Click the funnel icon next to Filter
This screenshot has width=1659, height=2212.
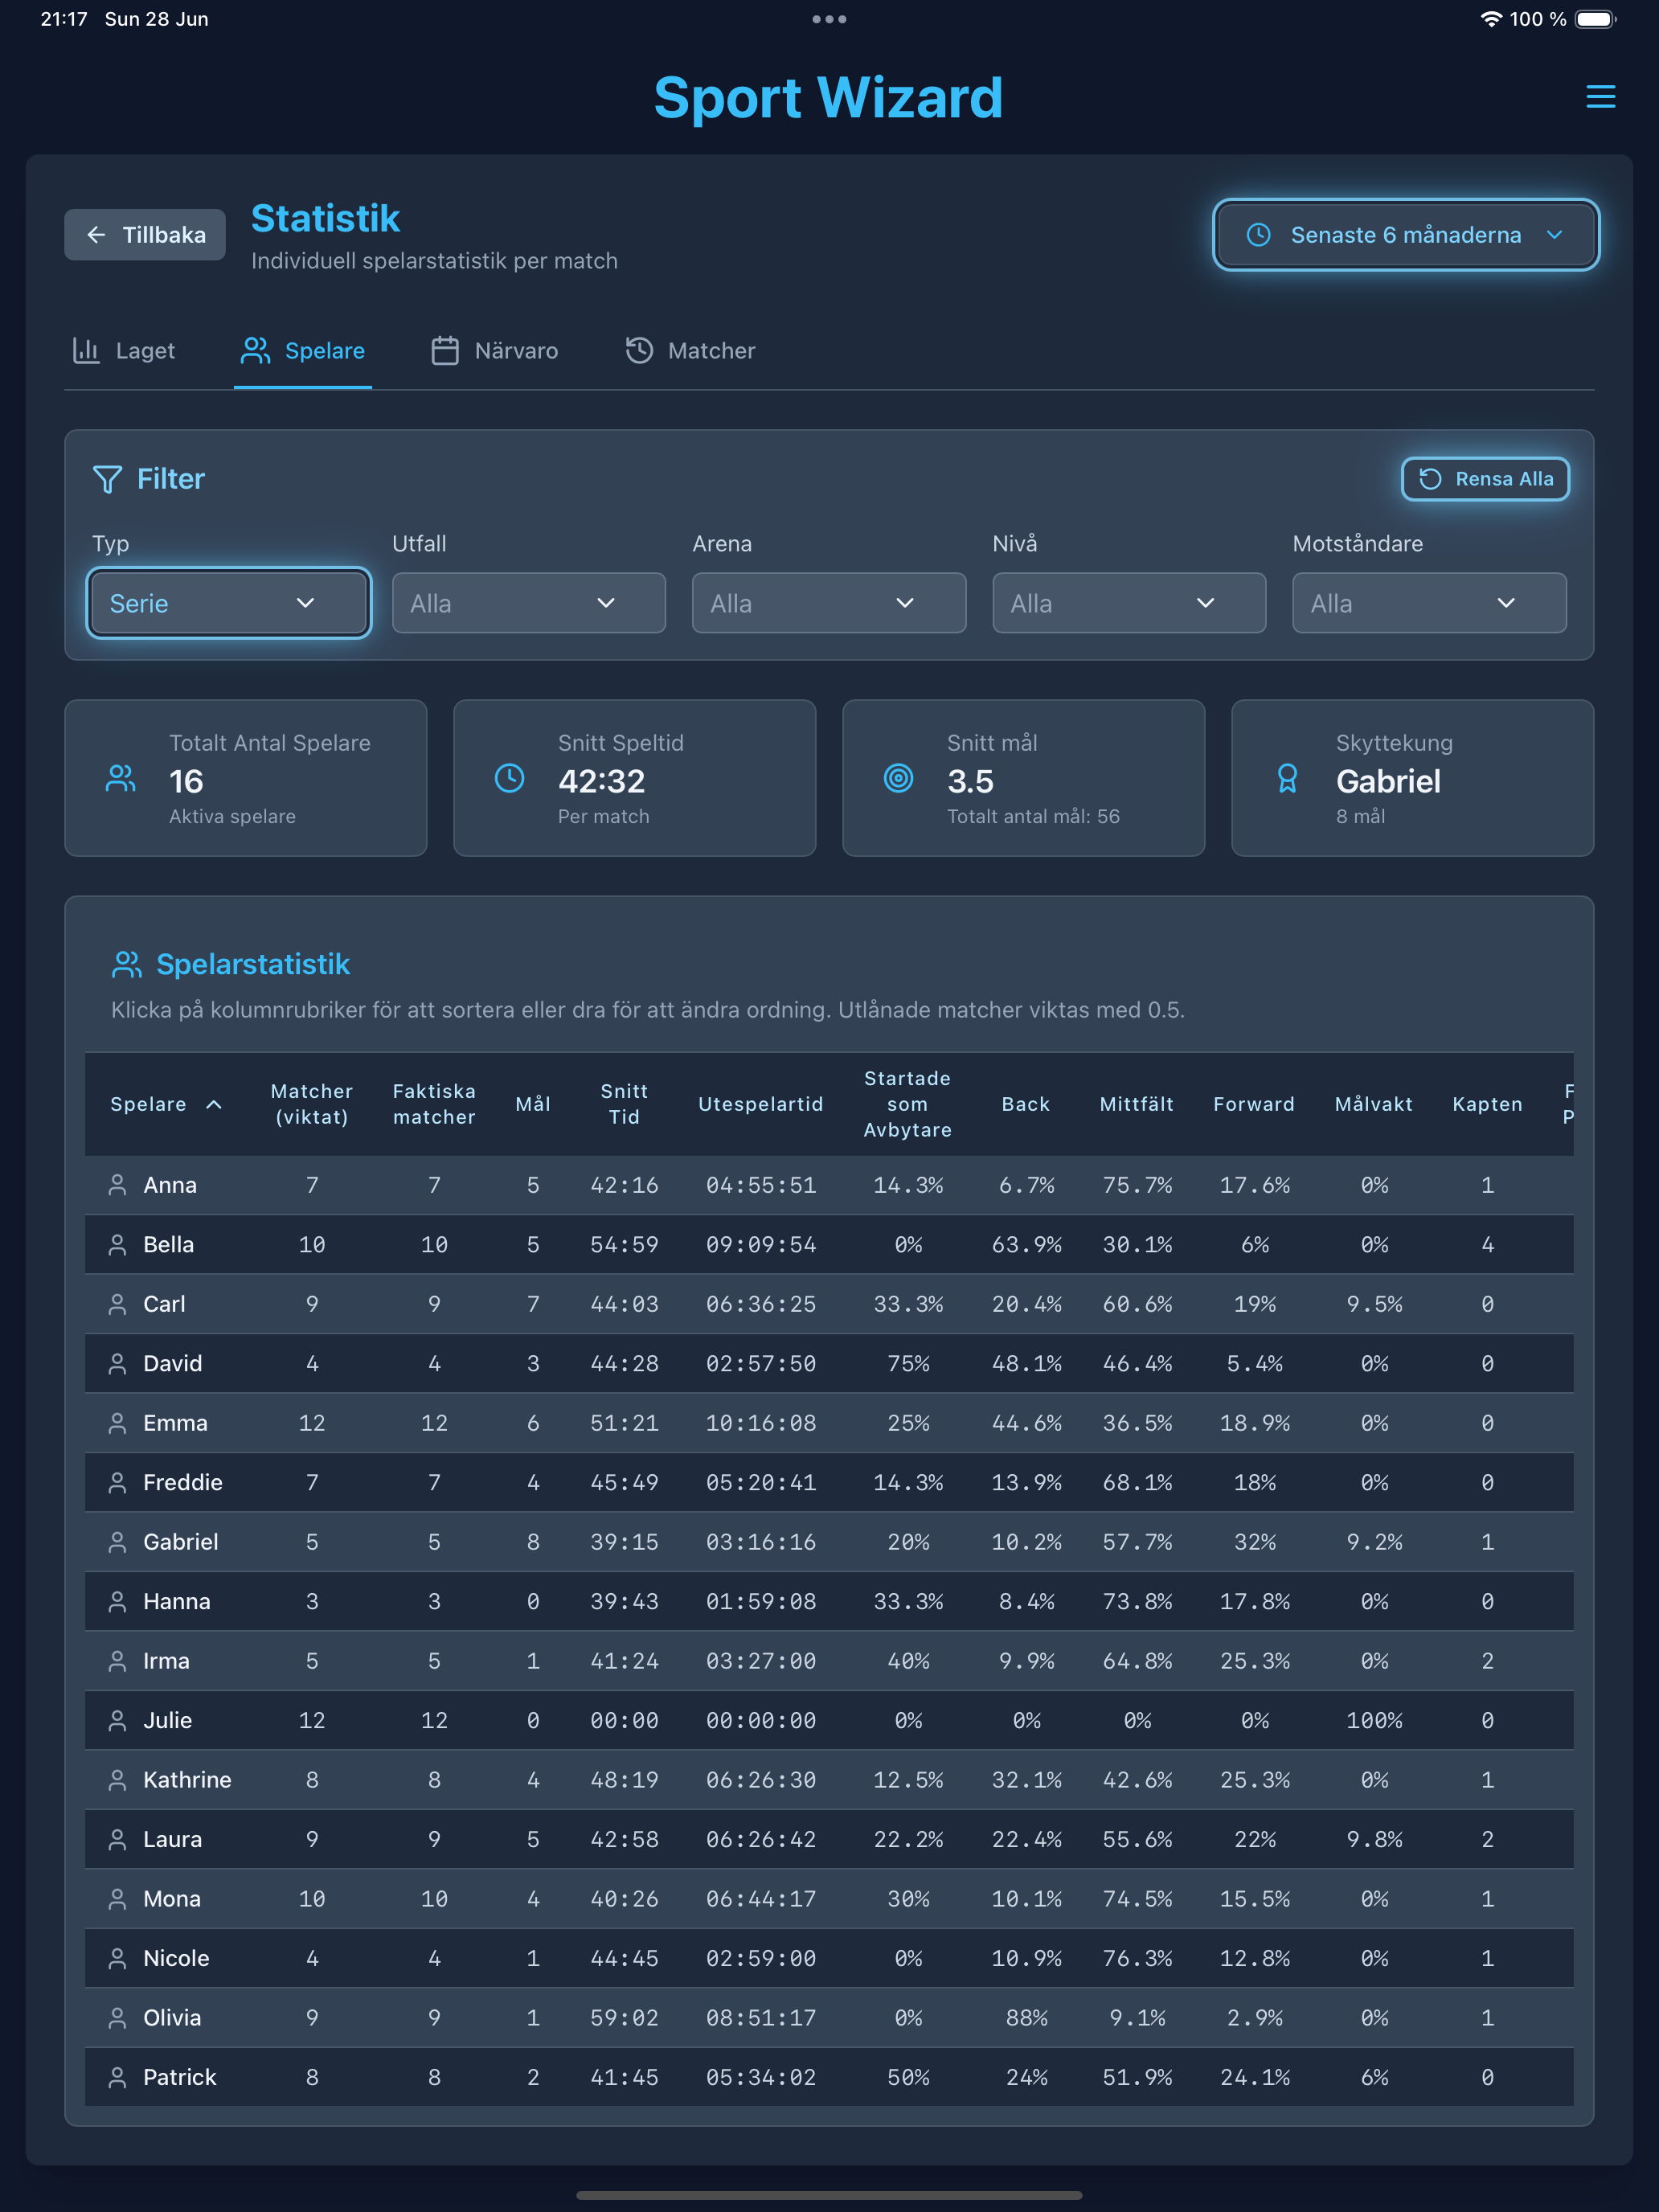click(x=107, y=480)
